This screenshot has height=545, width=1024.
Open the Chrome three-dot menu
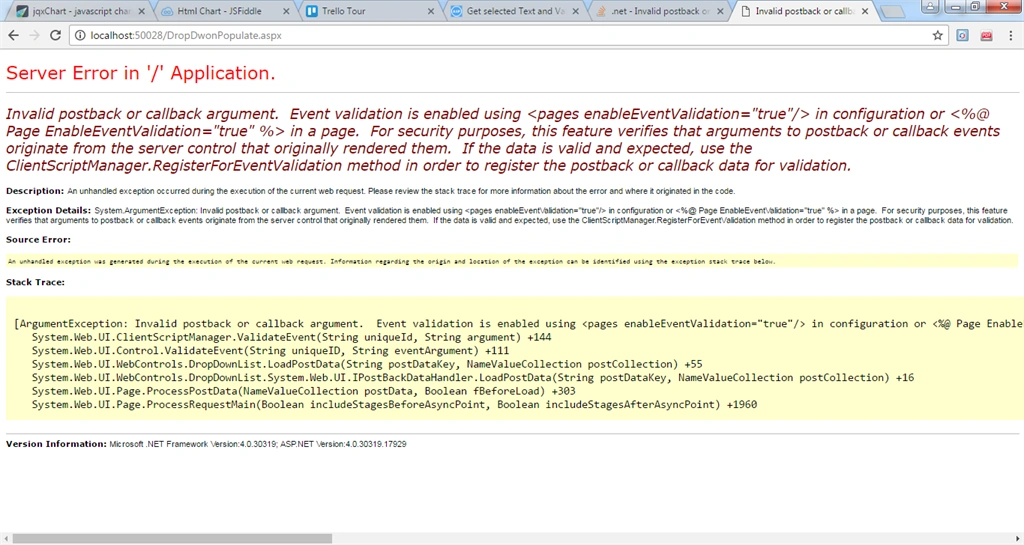coord(1010,35)
